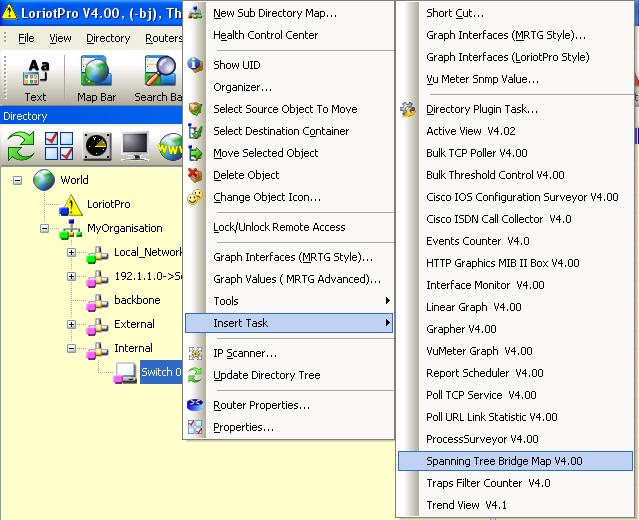Click the backbone node icon
Viewport: 639px width, 520px height.
(97, 302)
